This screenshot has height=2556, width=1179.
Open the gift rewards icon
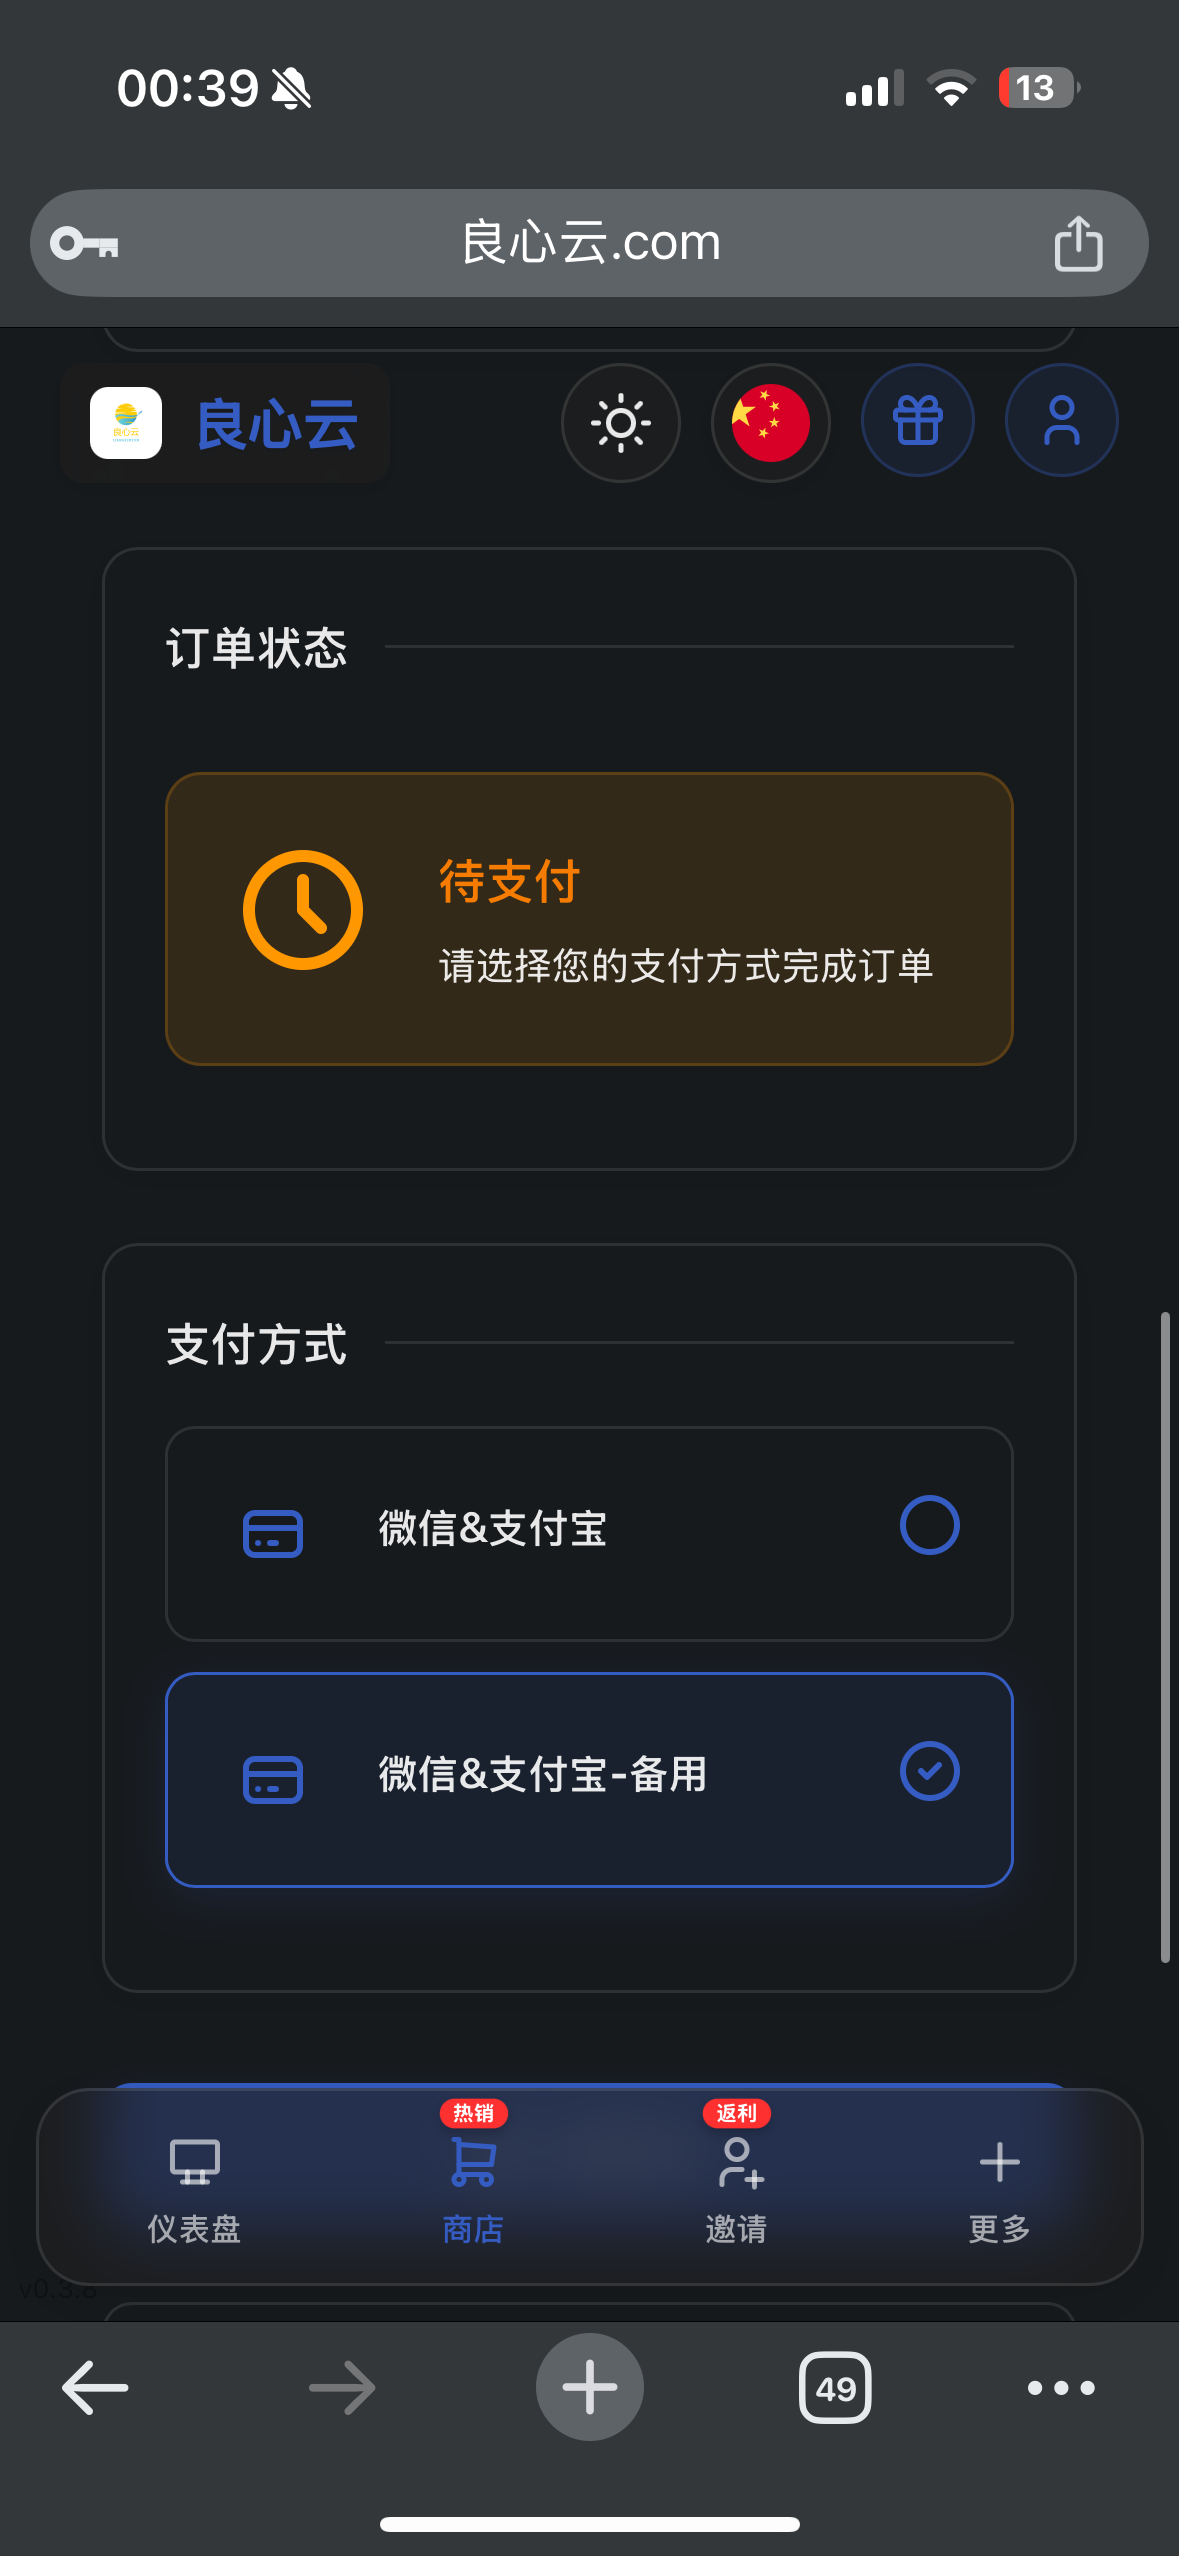[x=917, y=421]
